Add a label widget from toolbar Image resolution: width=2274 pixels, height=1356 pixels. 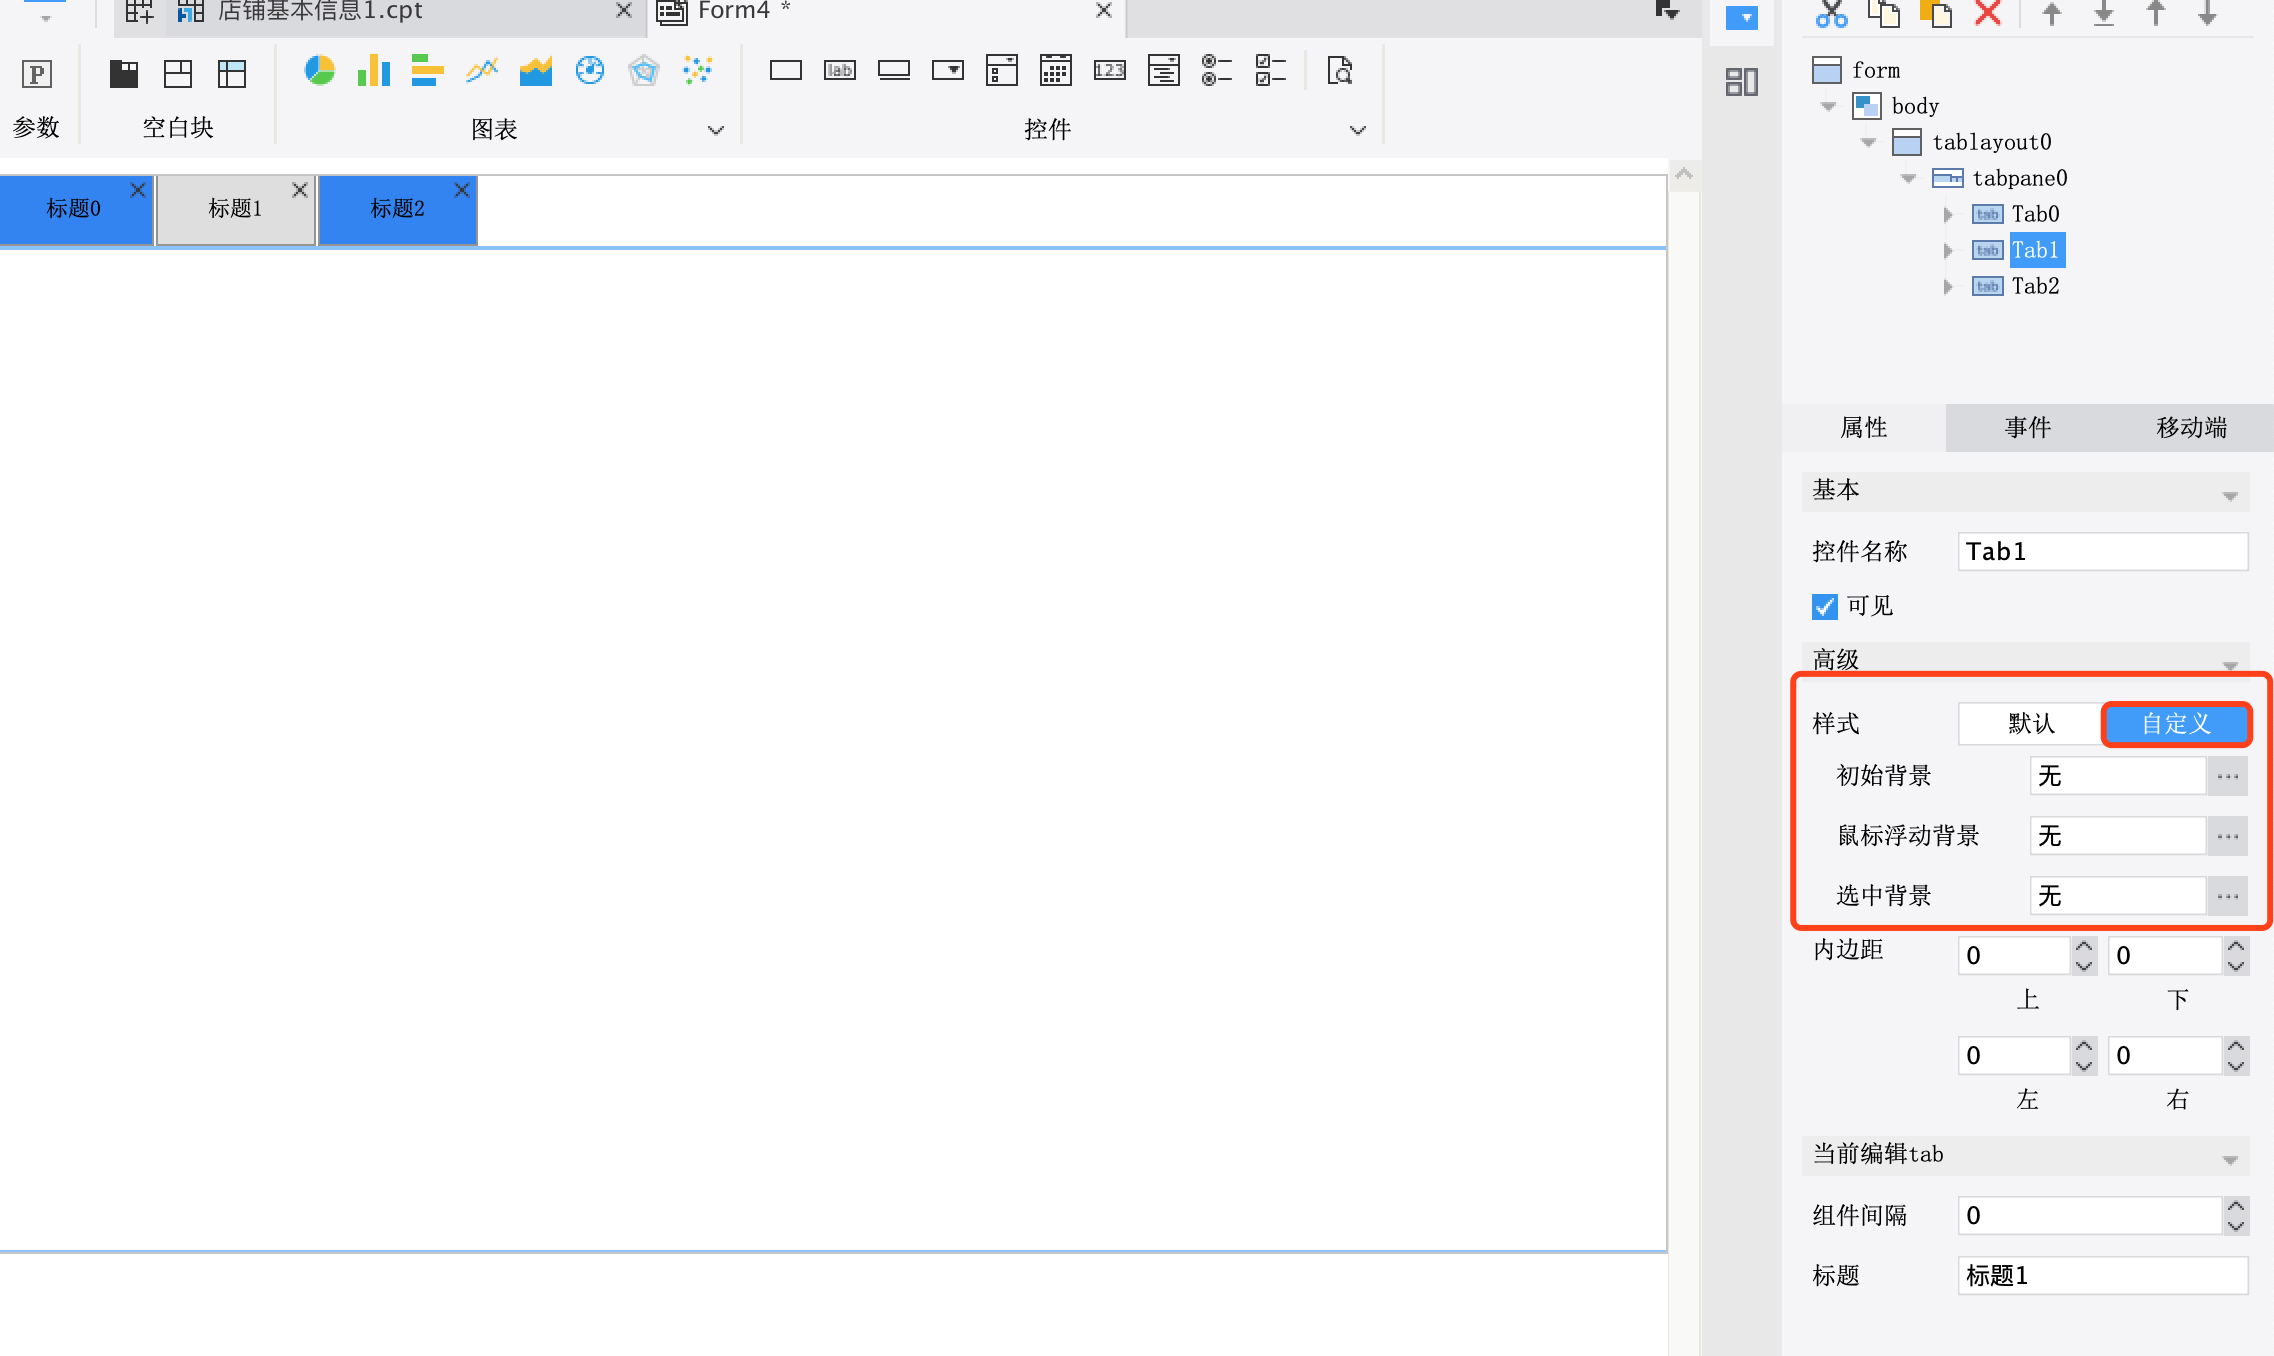tap(839, 71)
